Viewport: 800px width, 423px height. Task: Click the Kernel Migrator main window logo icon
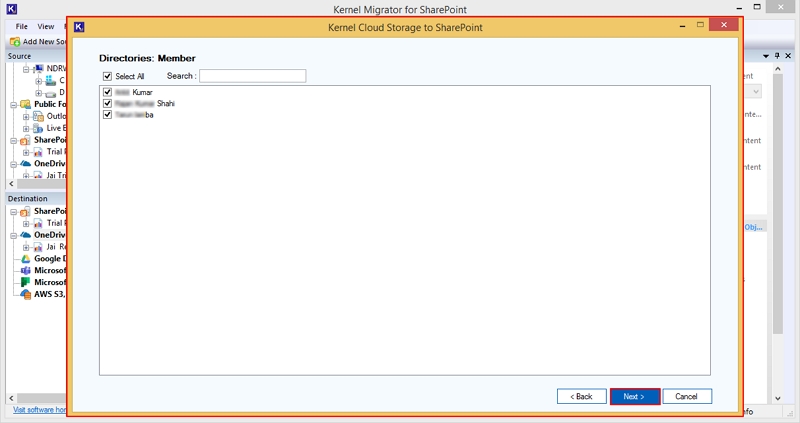click(x=12, y=9)
